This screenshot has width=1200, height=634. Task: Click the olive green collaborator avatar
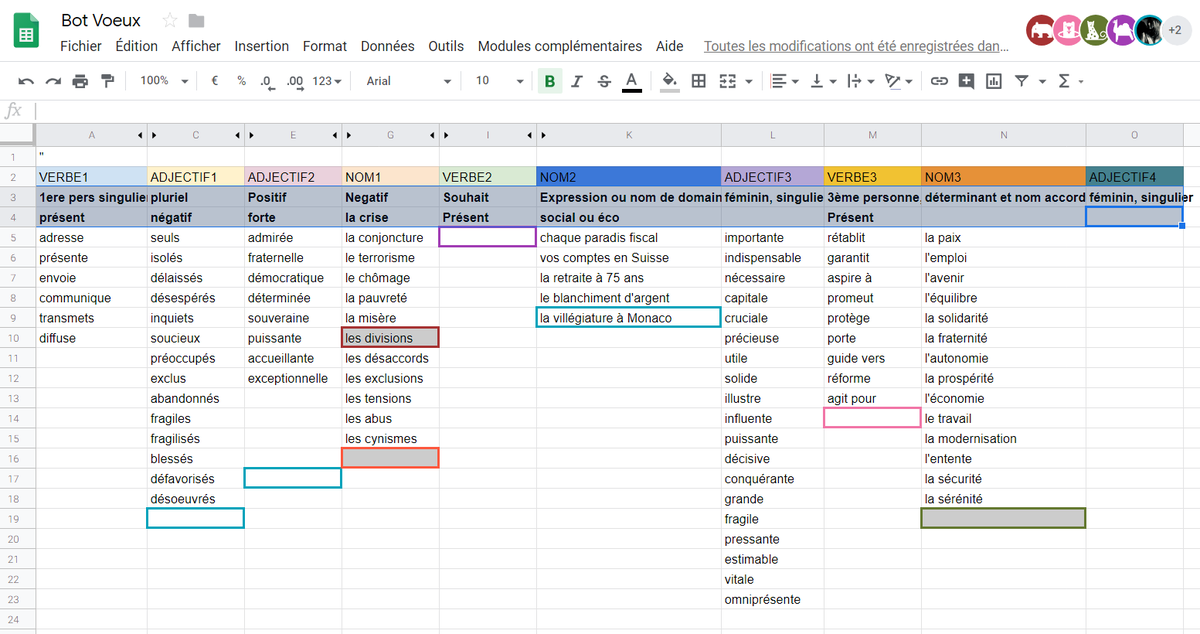click(x=1095, y=30)
